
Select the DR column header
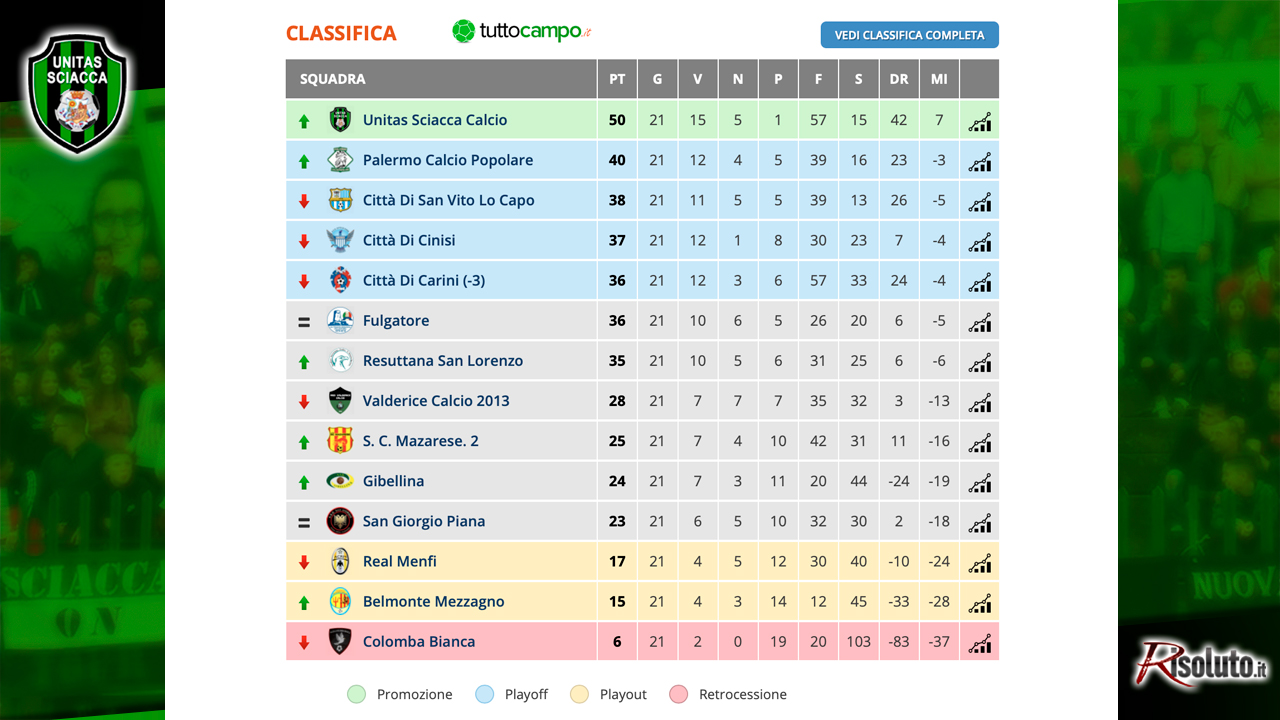pyautogui.click(x=899, y=79)
